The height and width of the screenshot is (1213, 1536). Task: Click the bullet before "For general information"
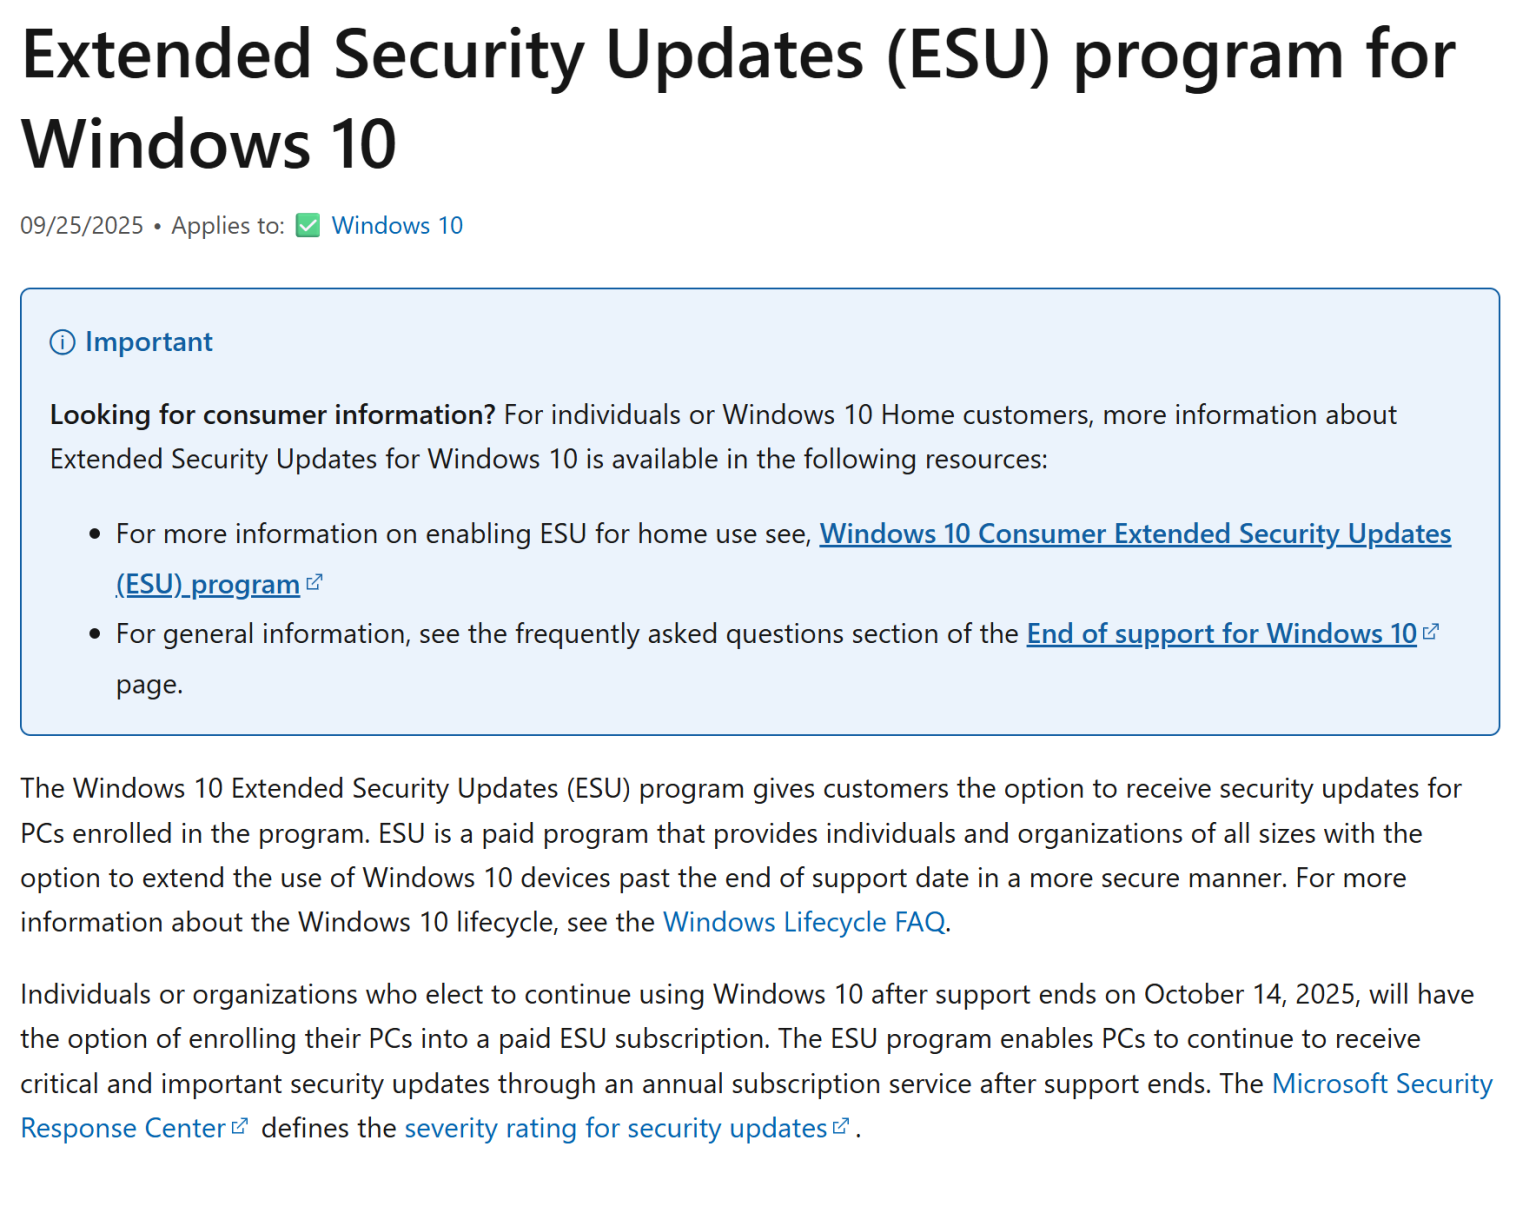pyautogui.click(x=95, y=634)
